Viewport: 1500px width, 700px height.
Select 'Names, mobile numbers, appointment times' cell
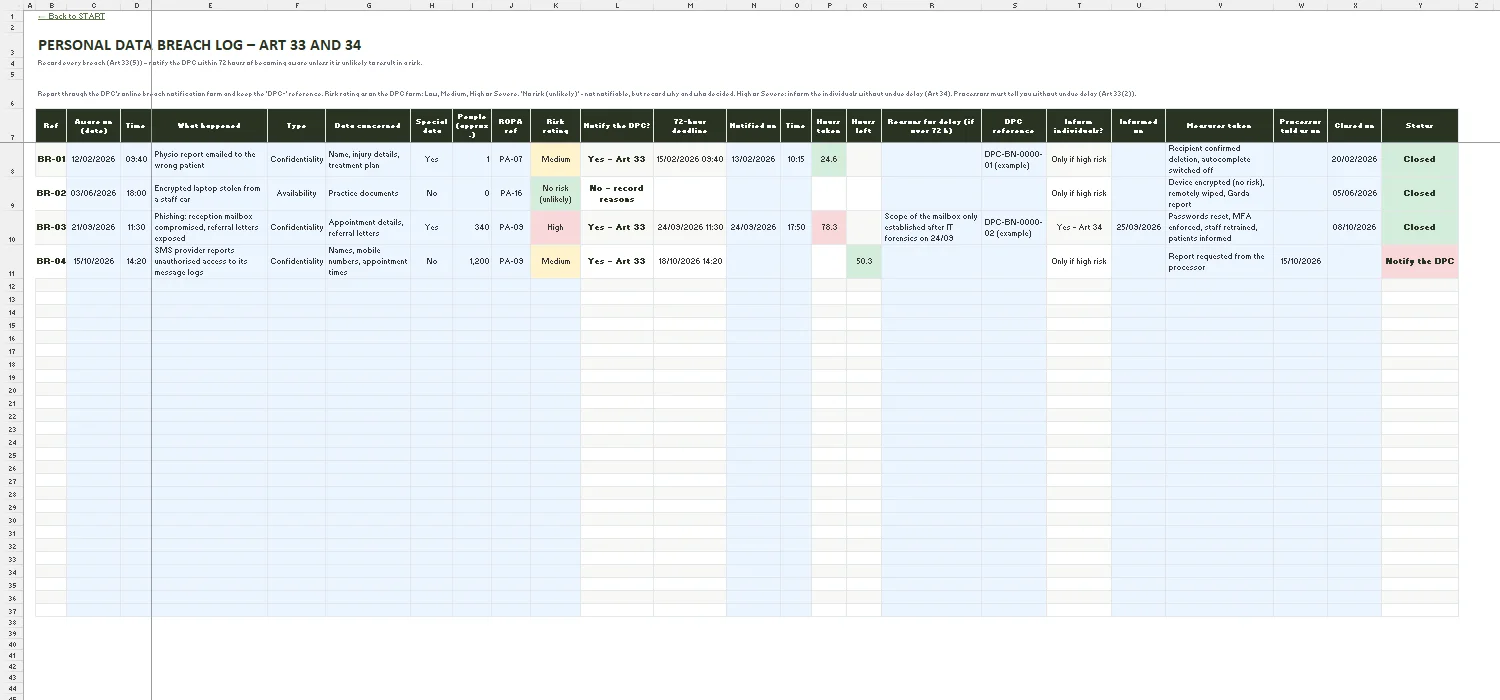(x=368, y=261)
